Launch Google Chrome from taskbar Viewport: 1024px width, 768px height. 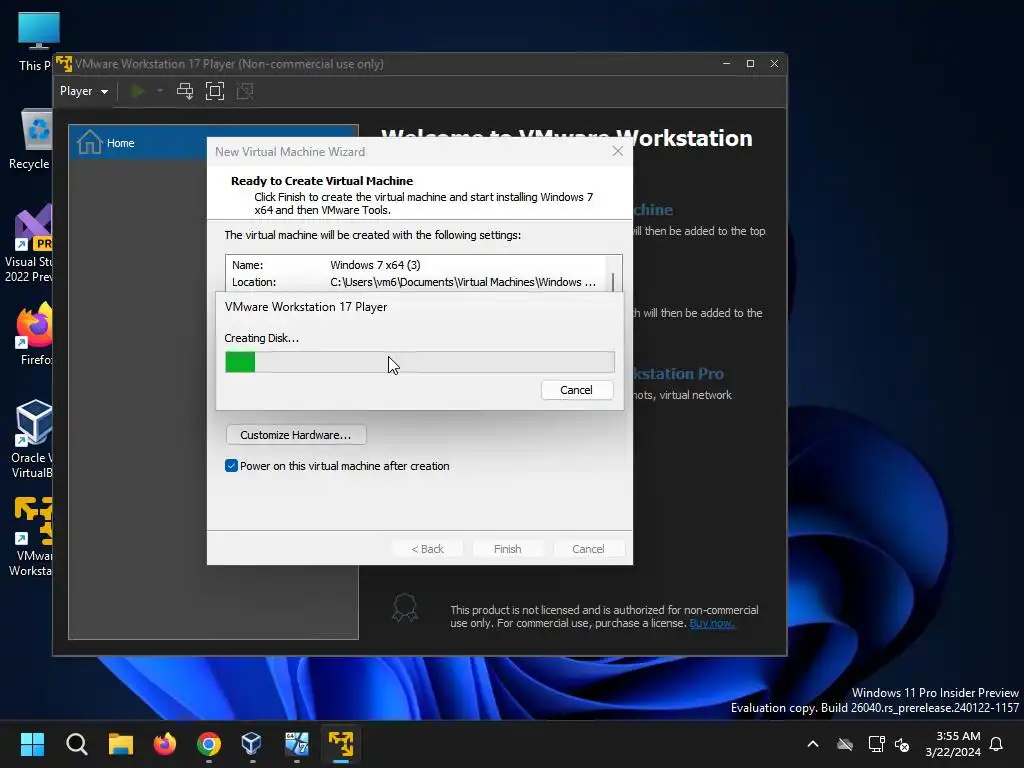209,744
